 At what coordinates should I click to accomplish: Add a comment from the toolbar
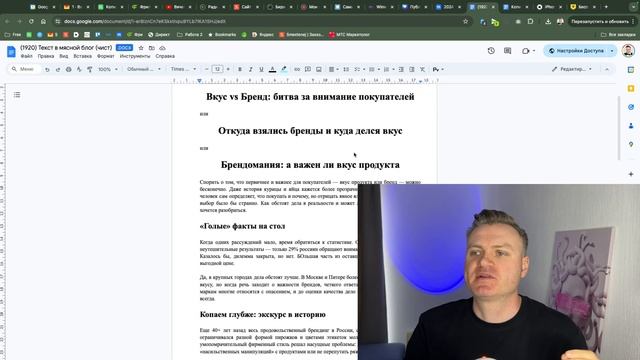308,69
